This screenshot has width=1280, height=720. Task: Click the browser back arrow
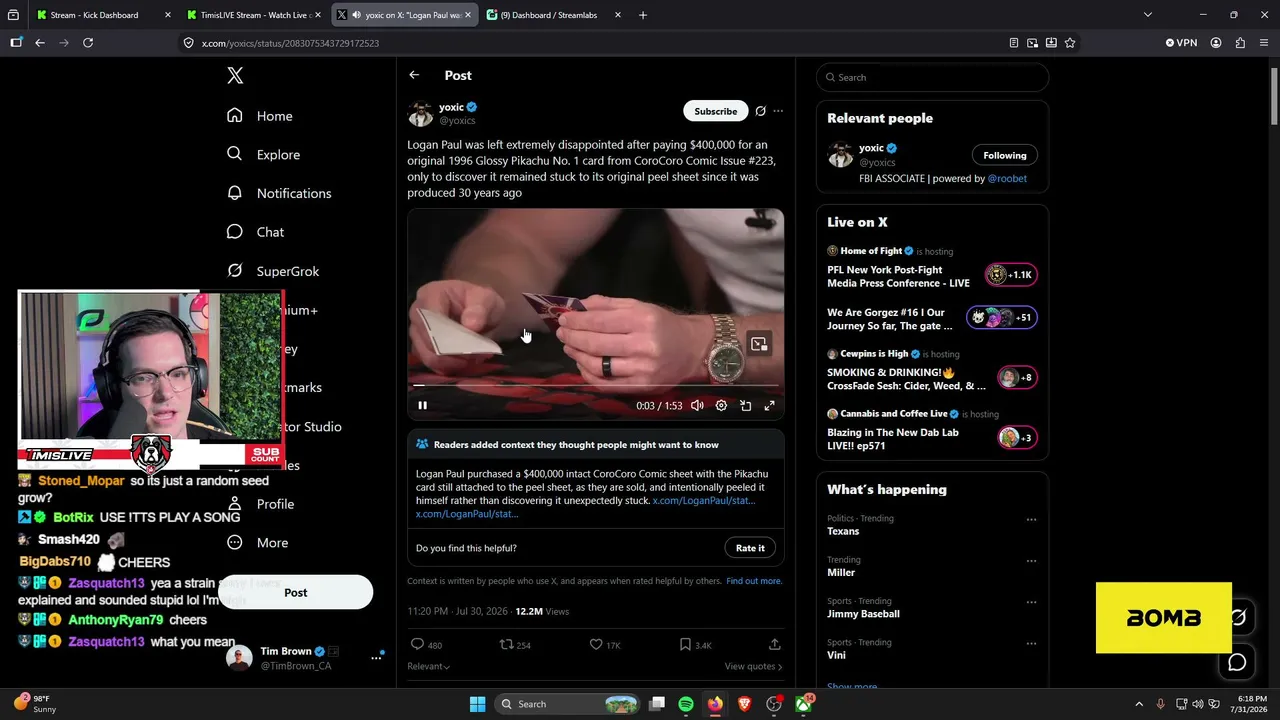40,43
